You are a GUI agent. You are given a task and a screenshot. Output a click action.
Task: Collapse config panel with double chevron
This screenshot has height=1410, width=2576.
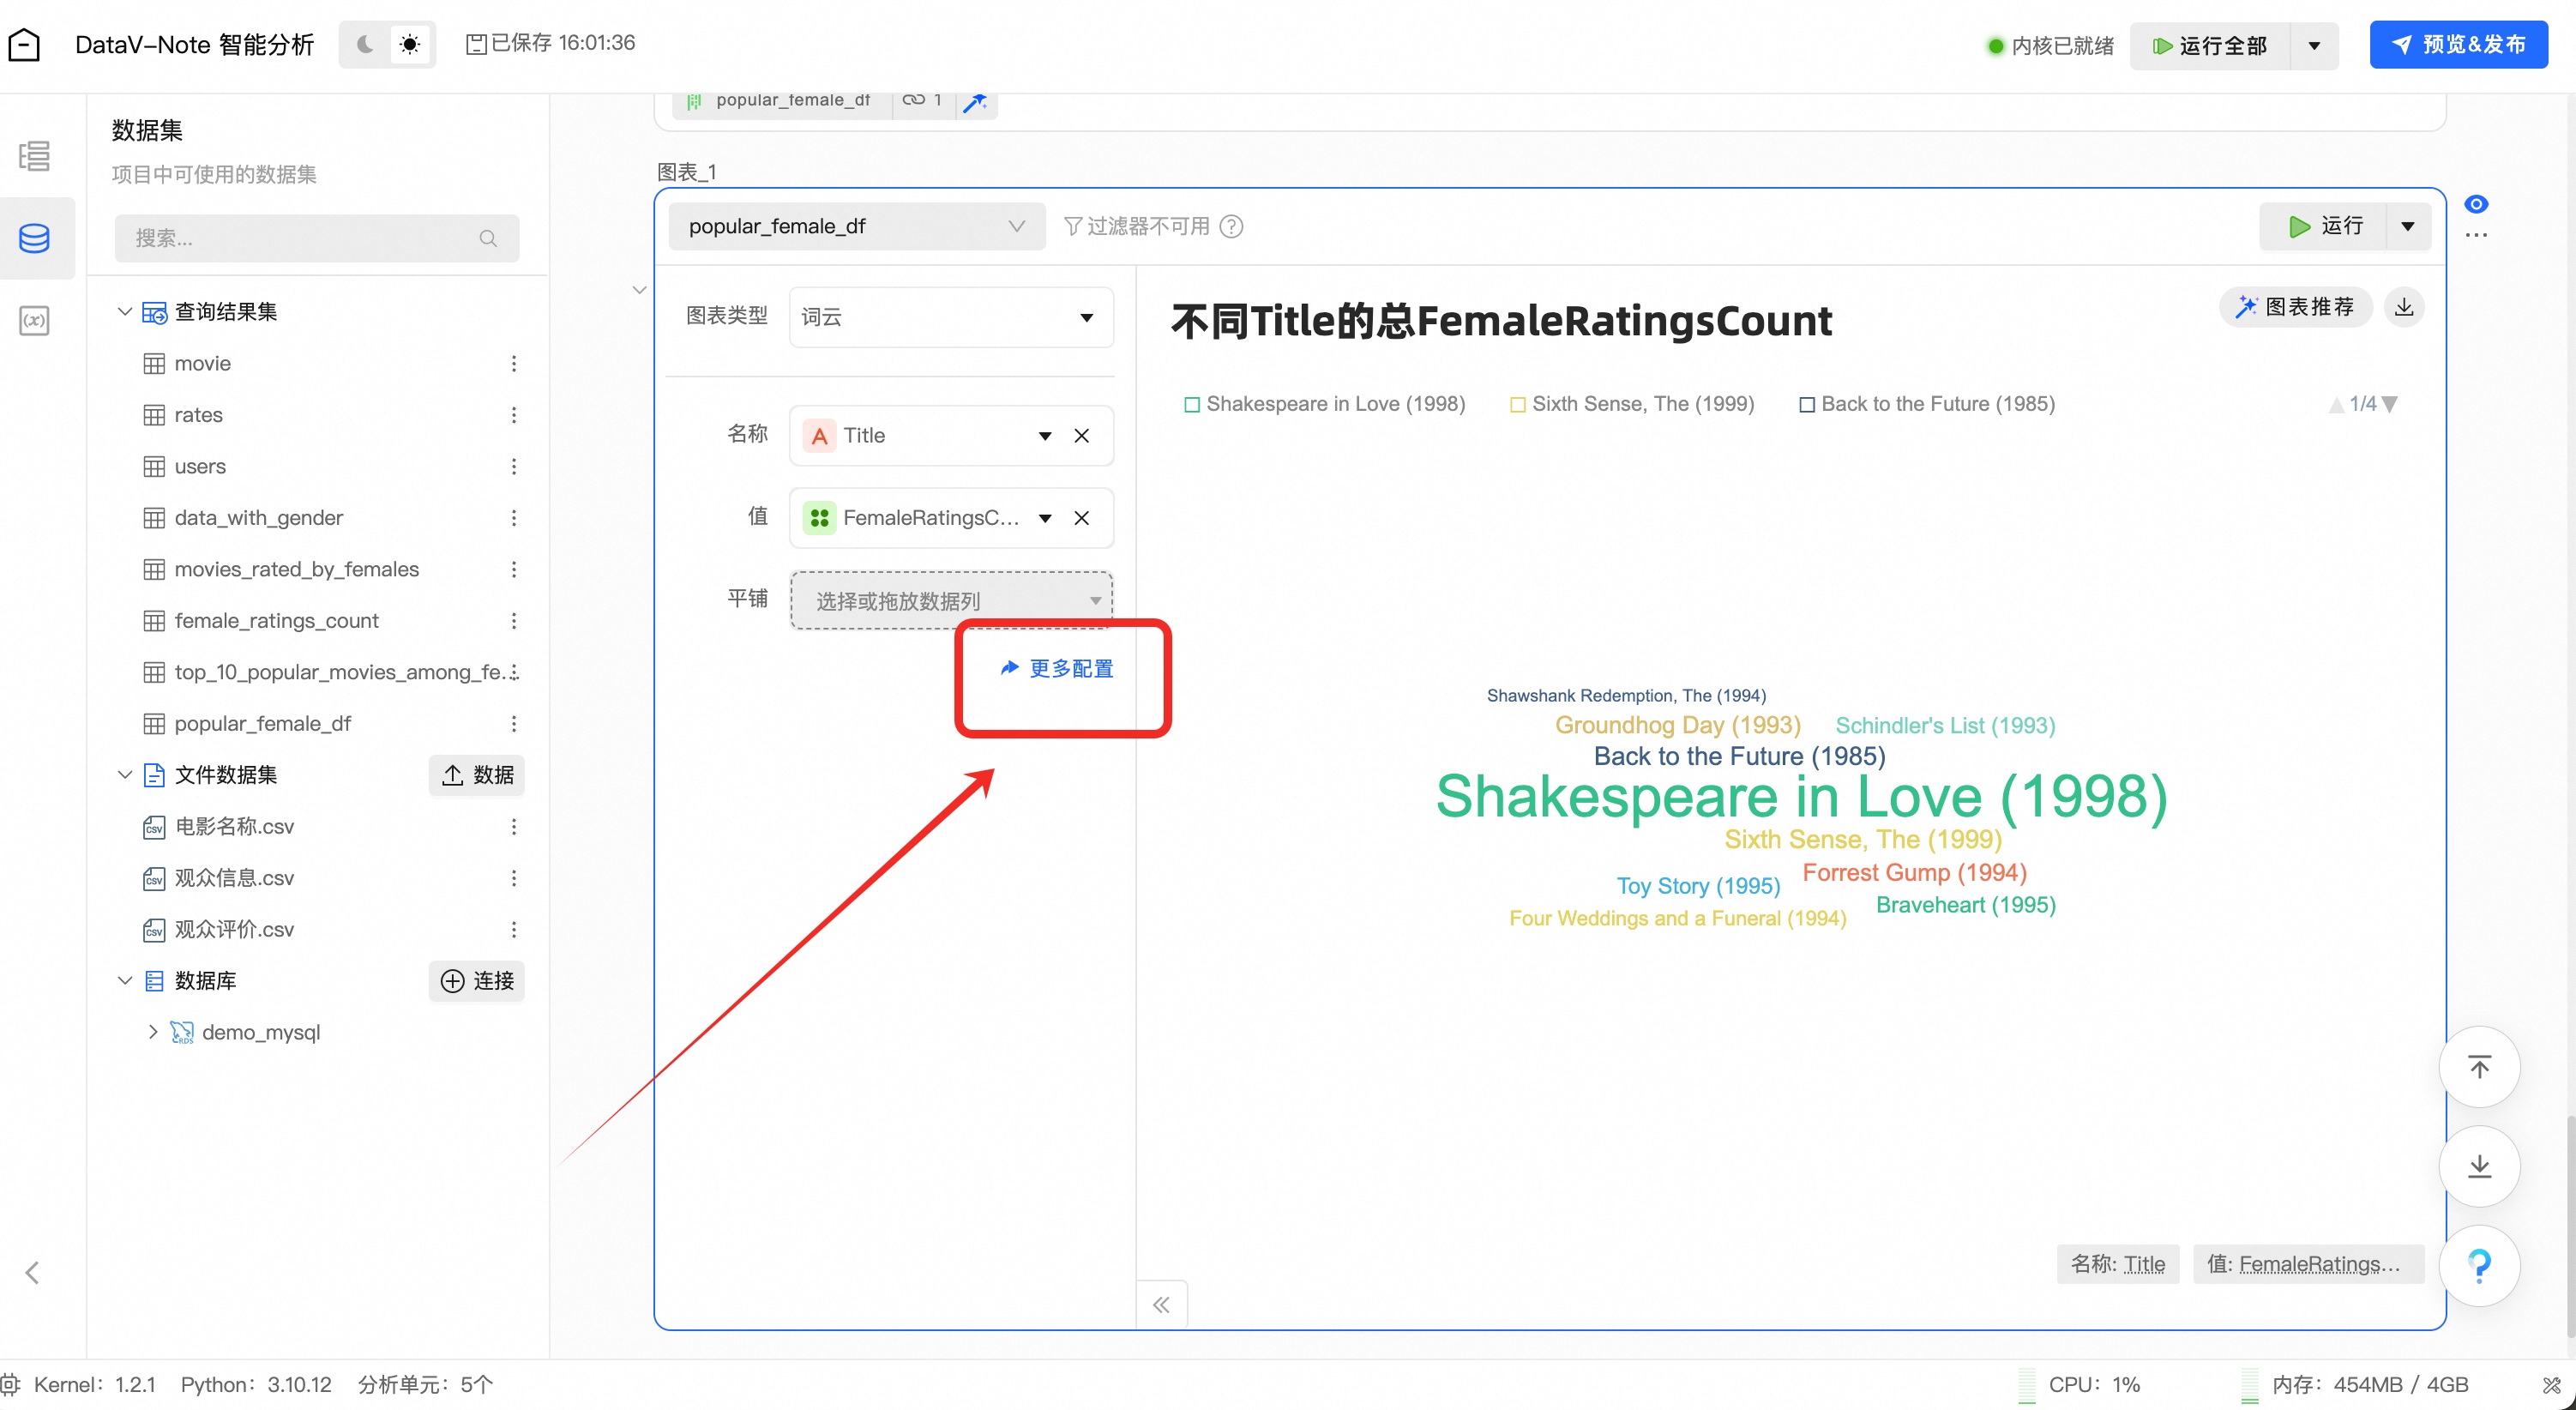1161,1304
